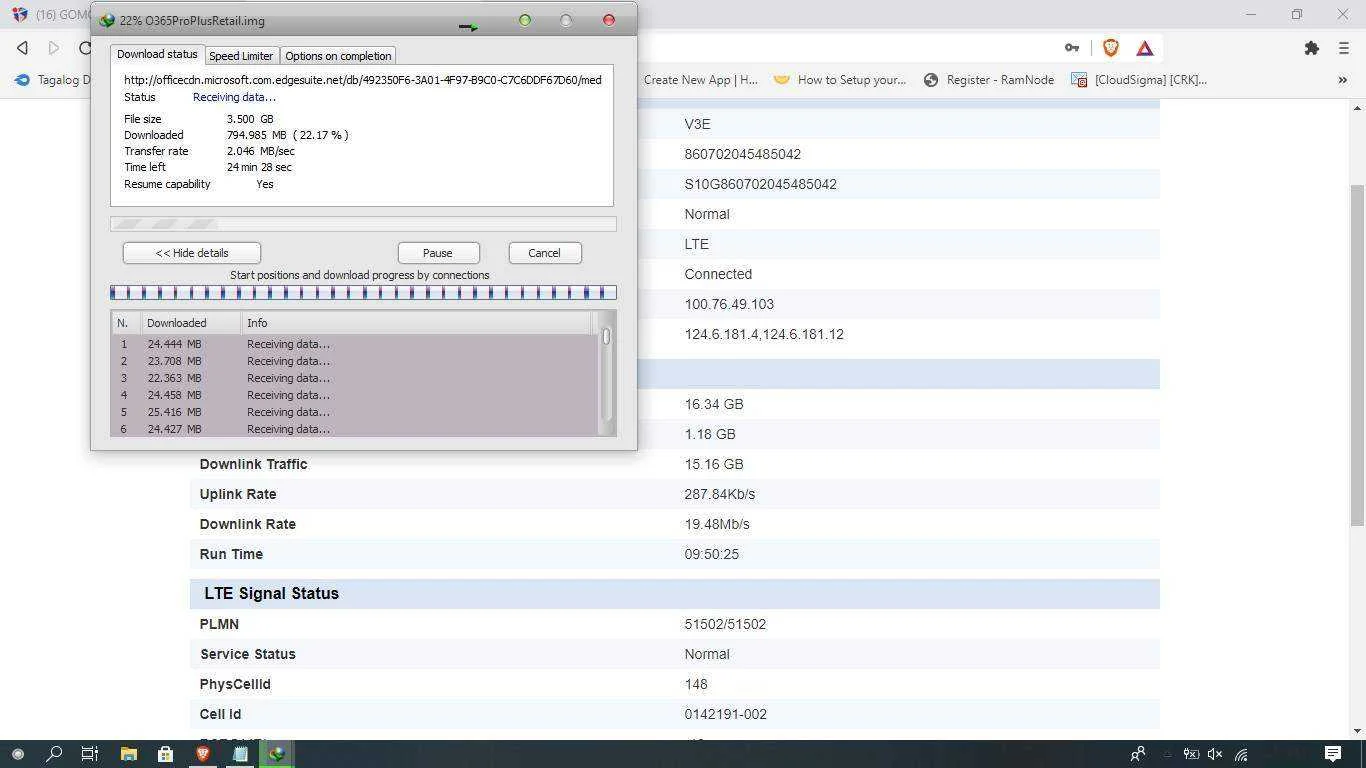Click the connections list scrollbar thumb

click(605, 337)
